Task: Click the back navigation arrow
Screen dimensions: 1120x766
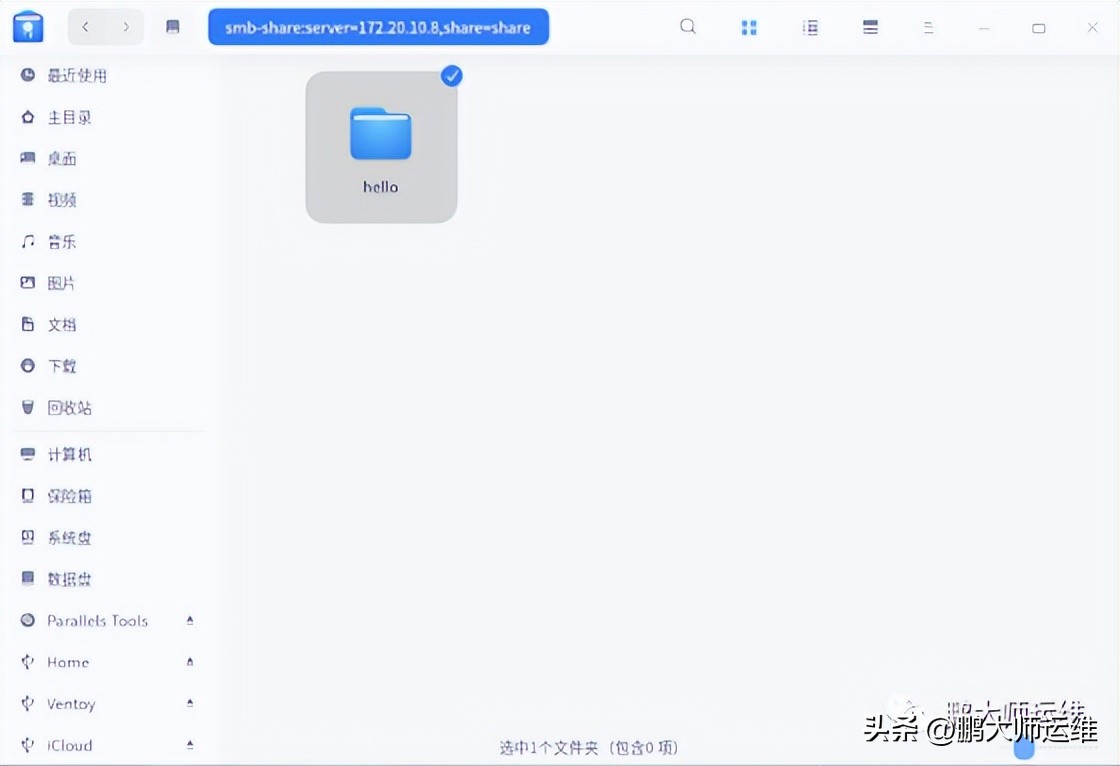Action: (85, 27)
